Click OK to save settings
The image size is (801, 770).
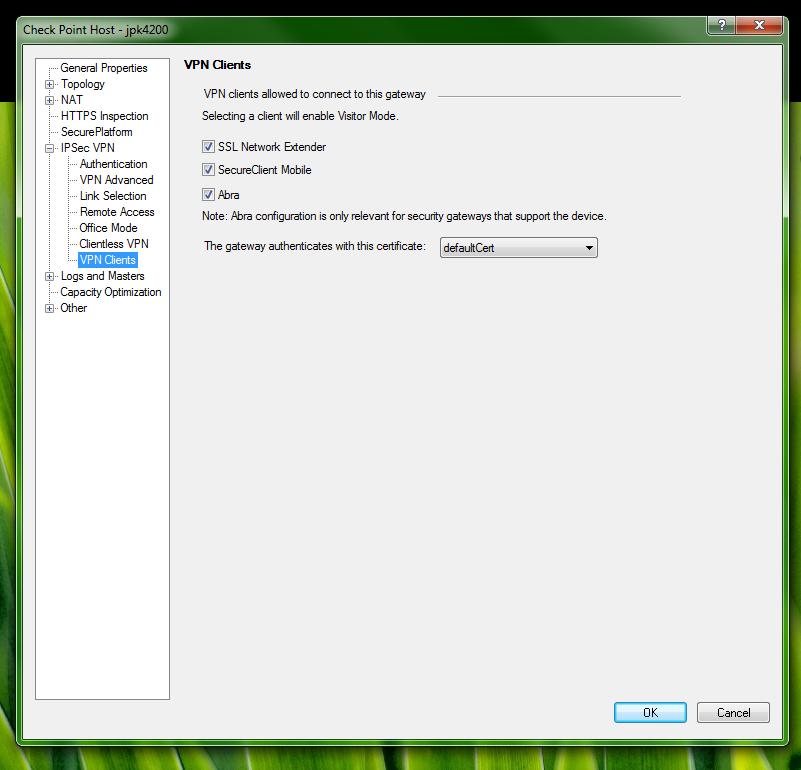pyautogui.click(x=650, y=712)
